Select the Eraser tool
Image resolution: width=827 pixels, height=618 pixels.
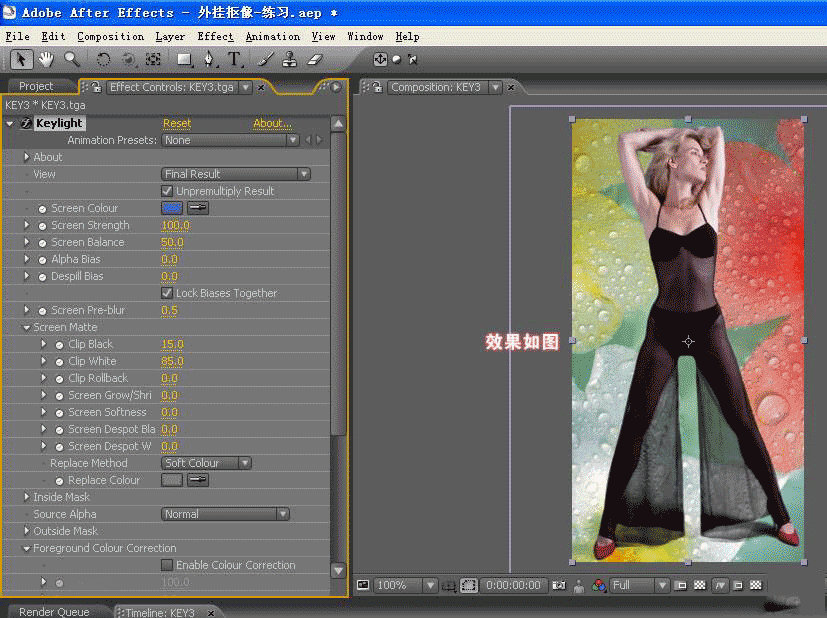[x=313, y=59]
